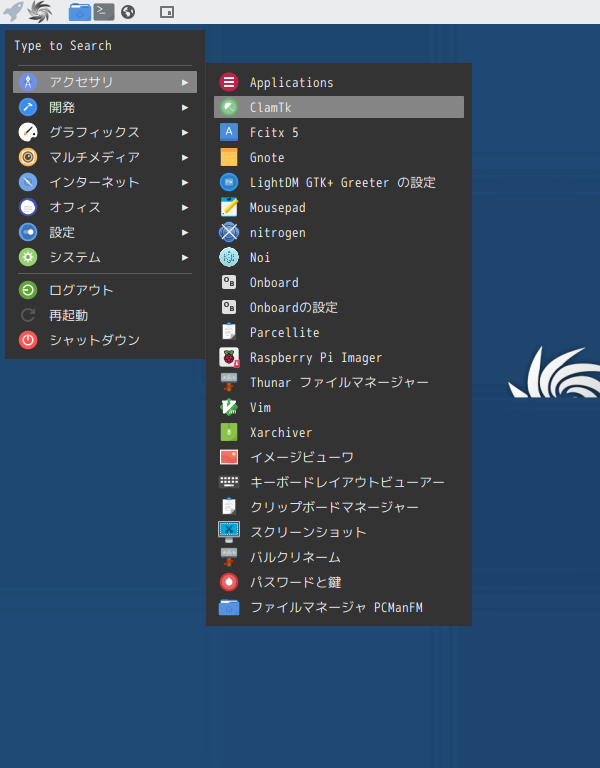Click the 開発 hammer icon
Image resolution: width=600 pixels, height=768 pixels.
[28, 107]
